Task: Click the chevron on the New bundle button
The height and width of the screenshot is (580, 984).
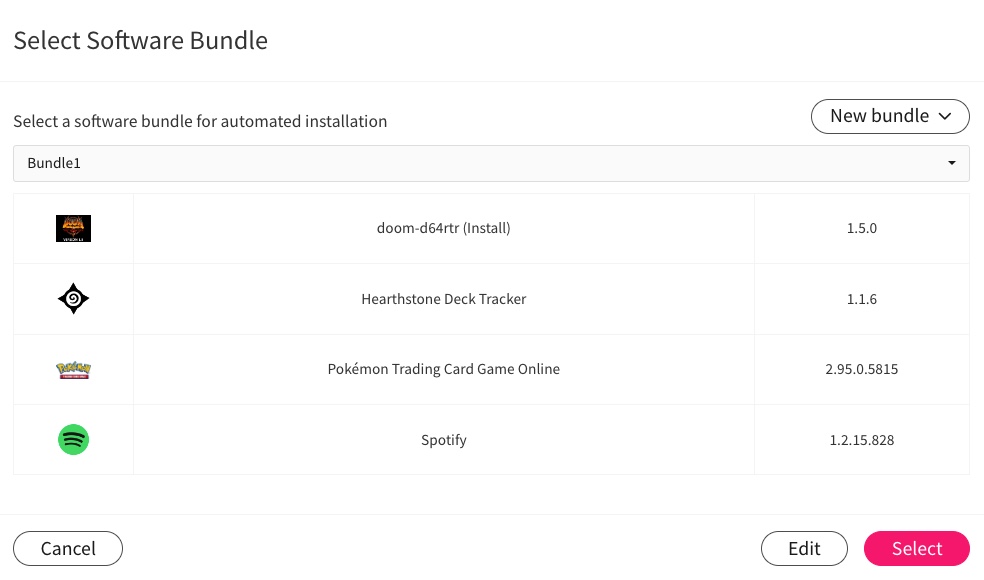Action: pos(944,116)
